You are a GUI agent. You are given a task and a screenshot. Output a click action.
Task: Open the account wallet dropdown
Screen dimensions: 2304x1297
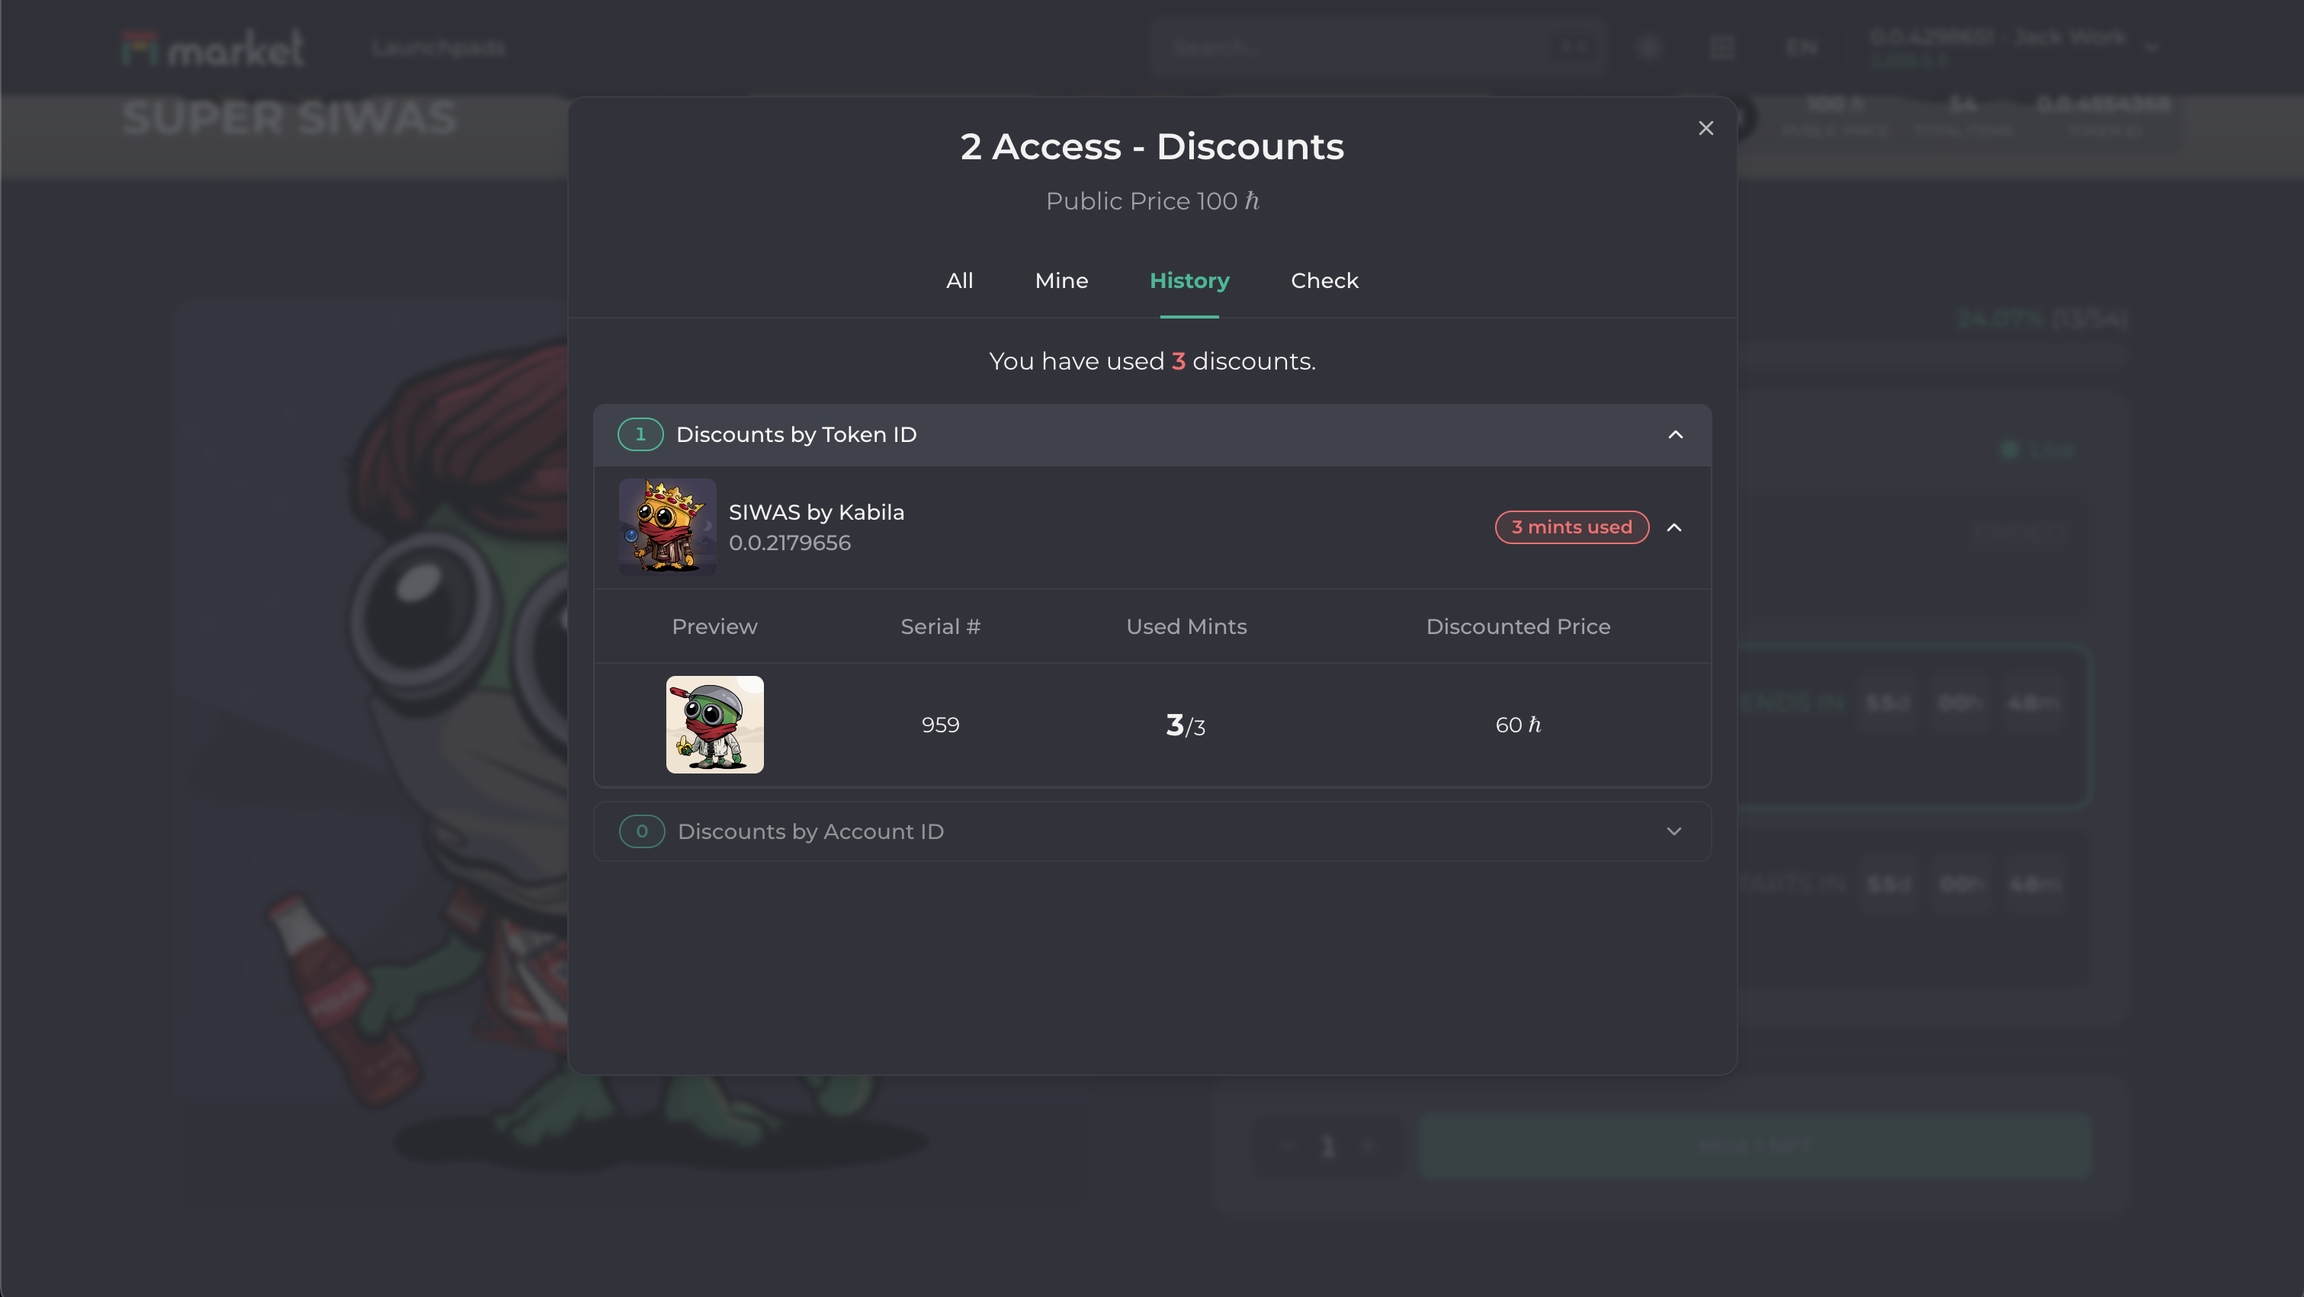coord(2014,47)
